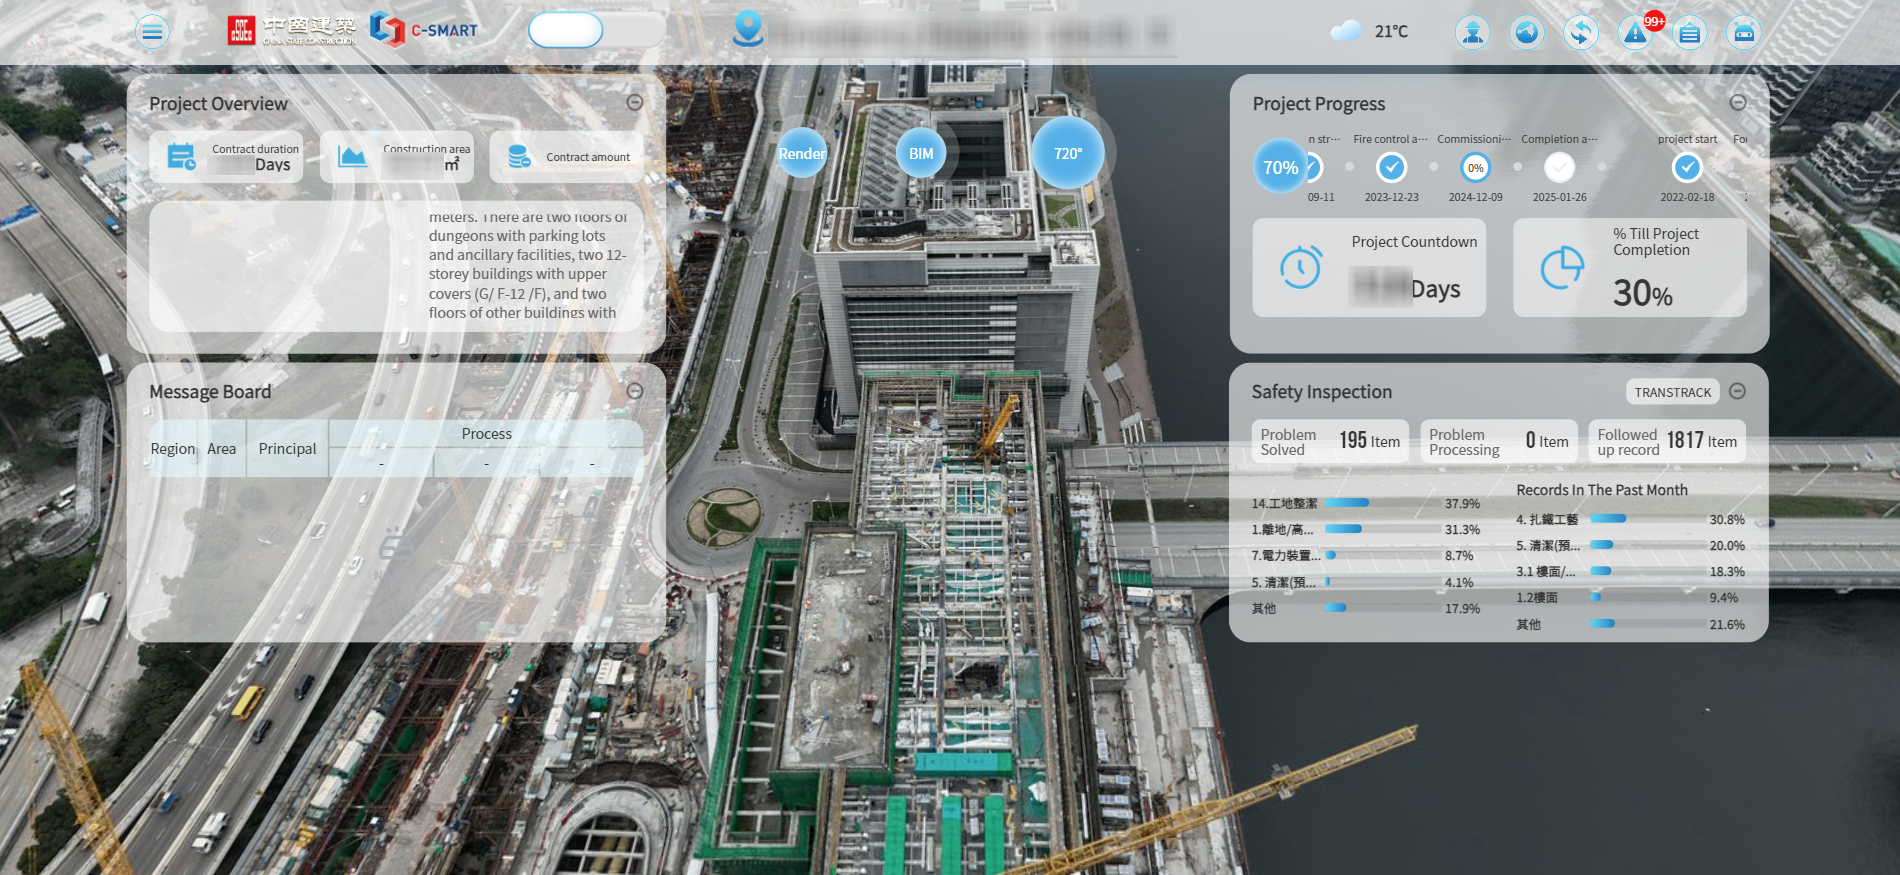Open the globe map icon

1526,33
